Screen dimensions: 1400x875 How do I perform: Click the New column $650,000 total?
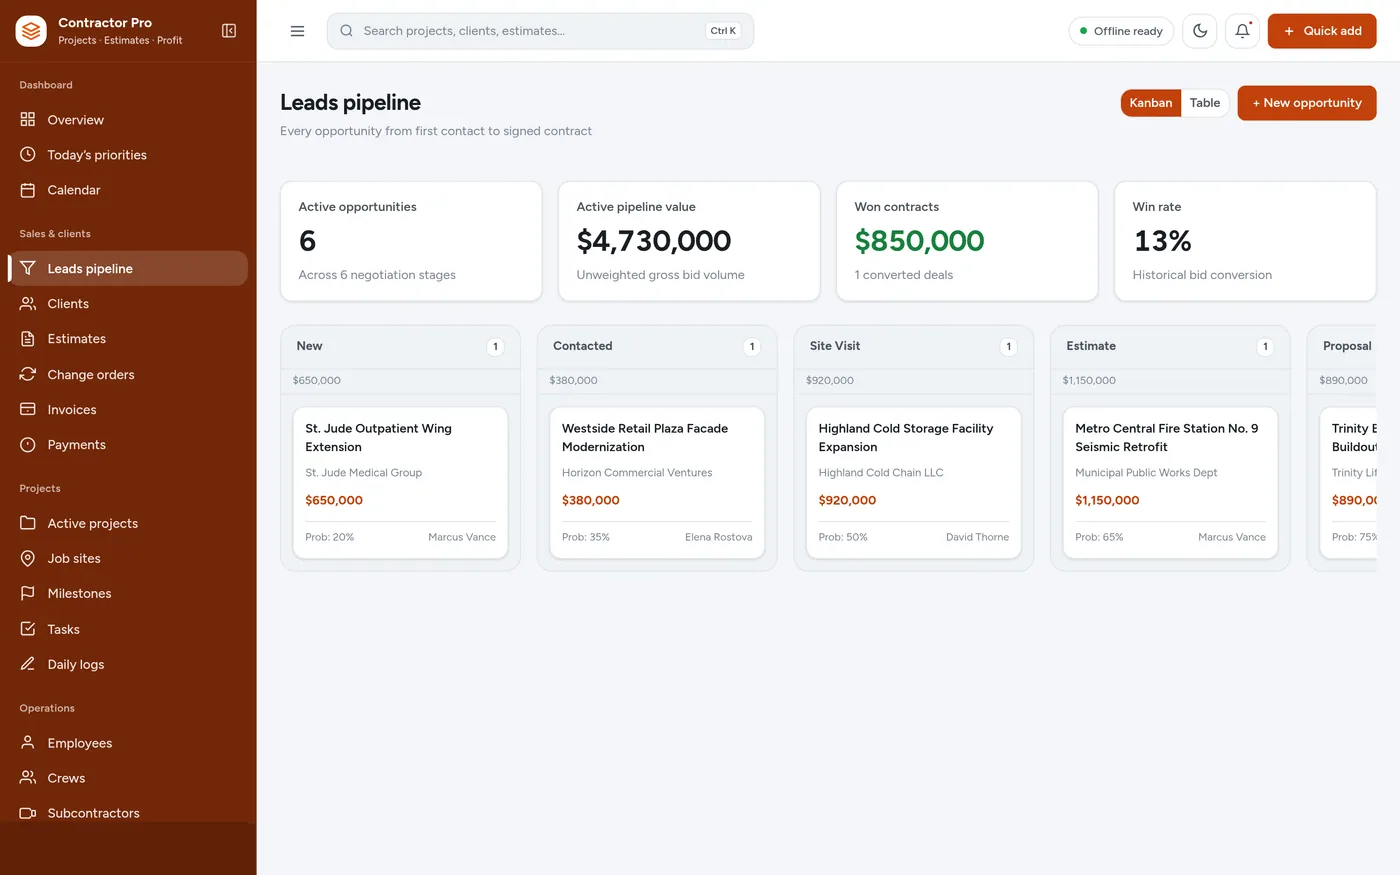tap(317, 381)
